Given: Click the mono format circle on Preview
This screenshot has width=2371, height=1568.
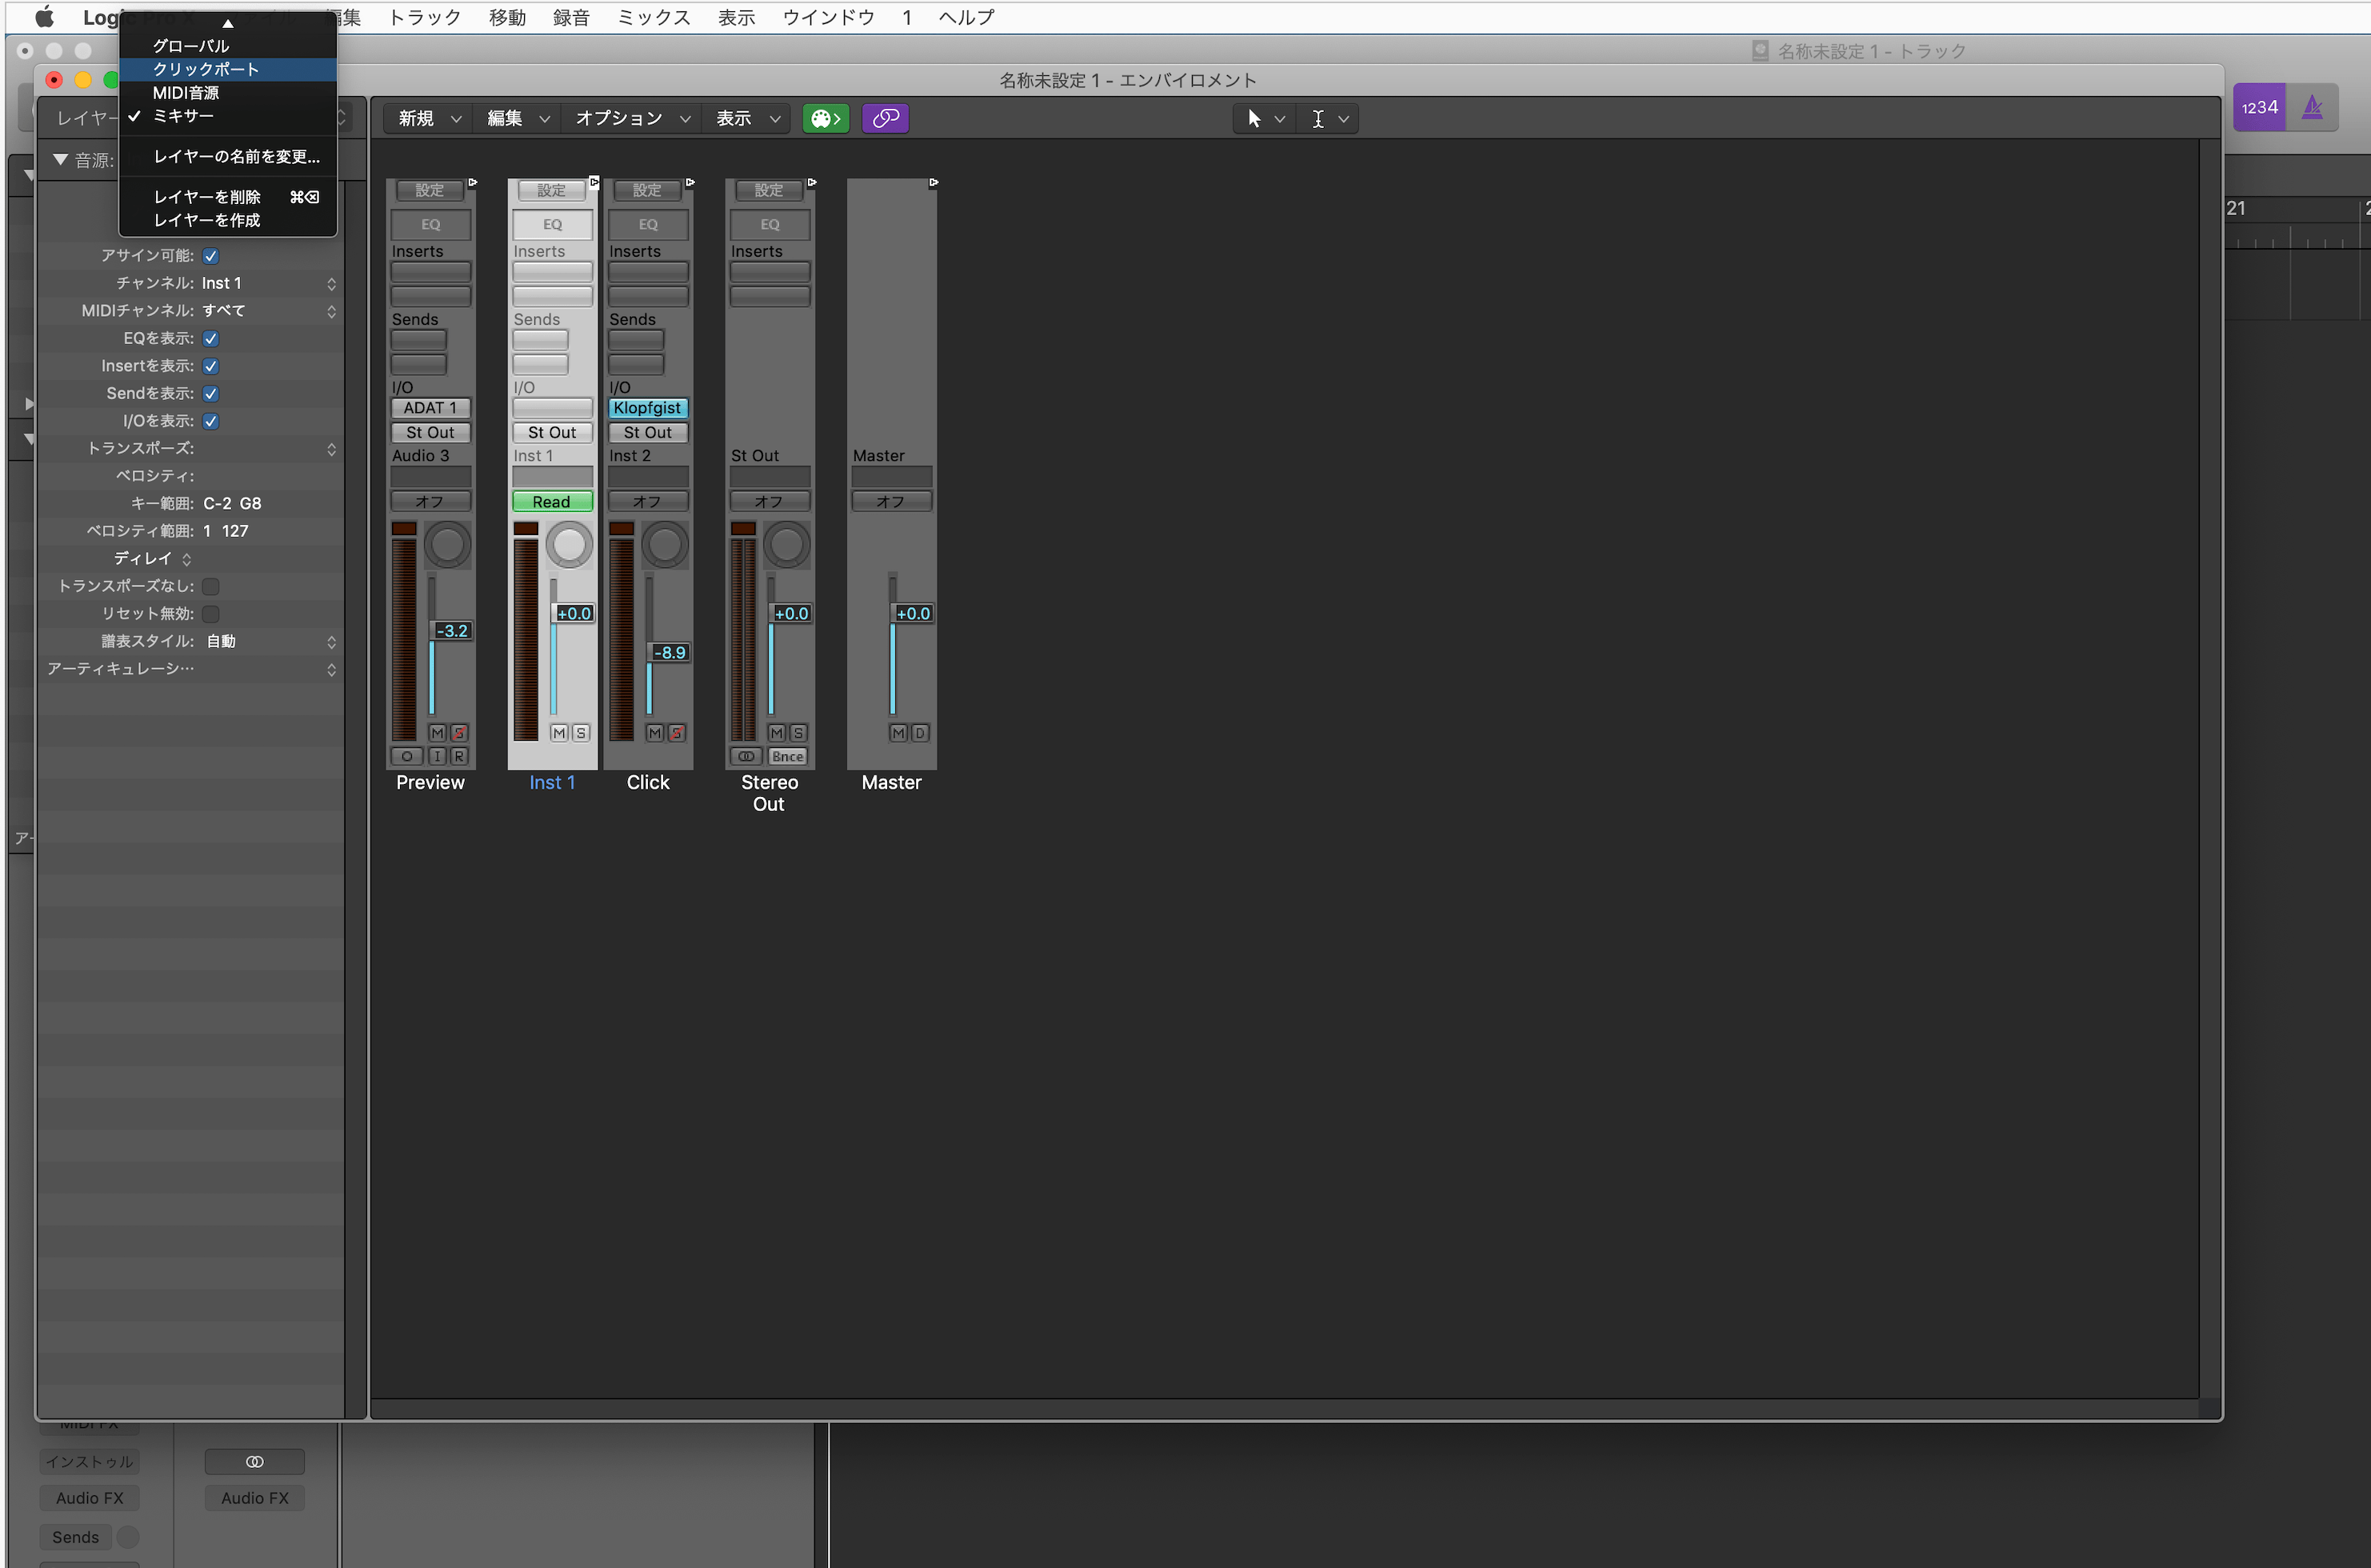Looking at the screenshot, I should 407,757.
